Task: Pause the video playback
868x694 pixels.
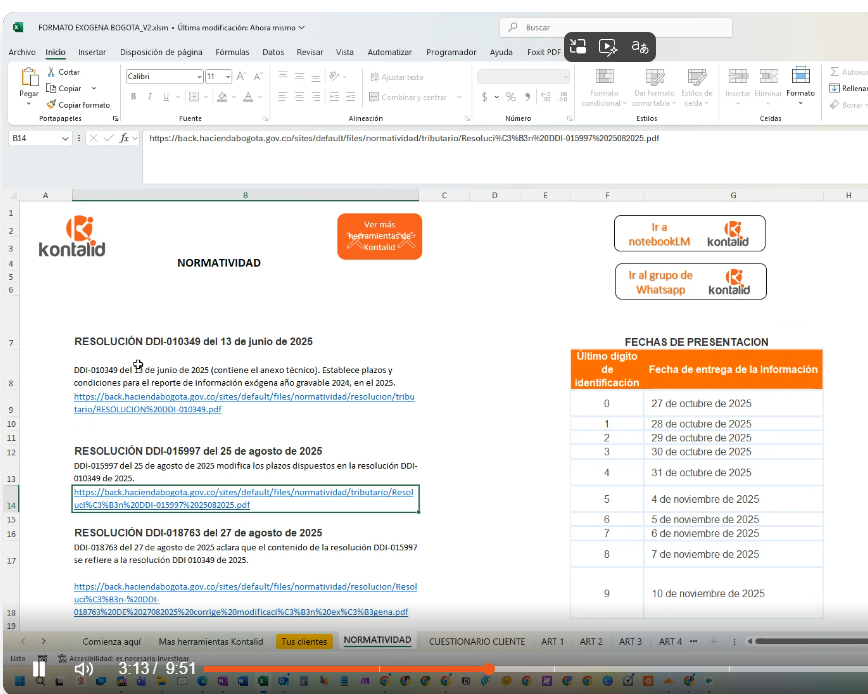Action: (x=39, y=668)
